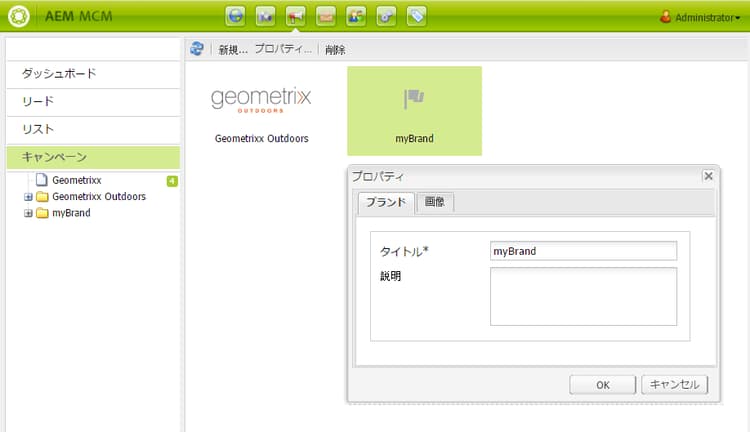The width and height of the screenshot is (750, 432).
Task: Expand the Geometrixx Outdoors tree node
Action: coord(28,197)
